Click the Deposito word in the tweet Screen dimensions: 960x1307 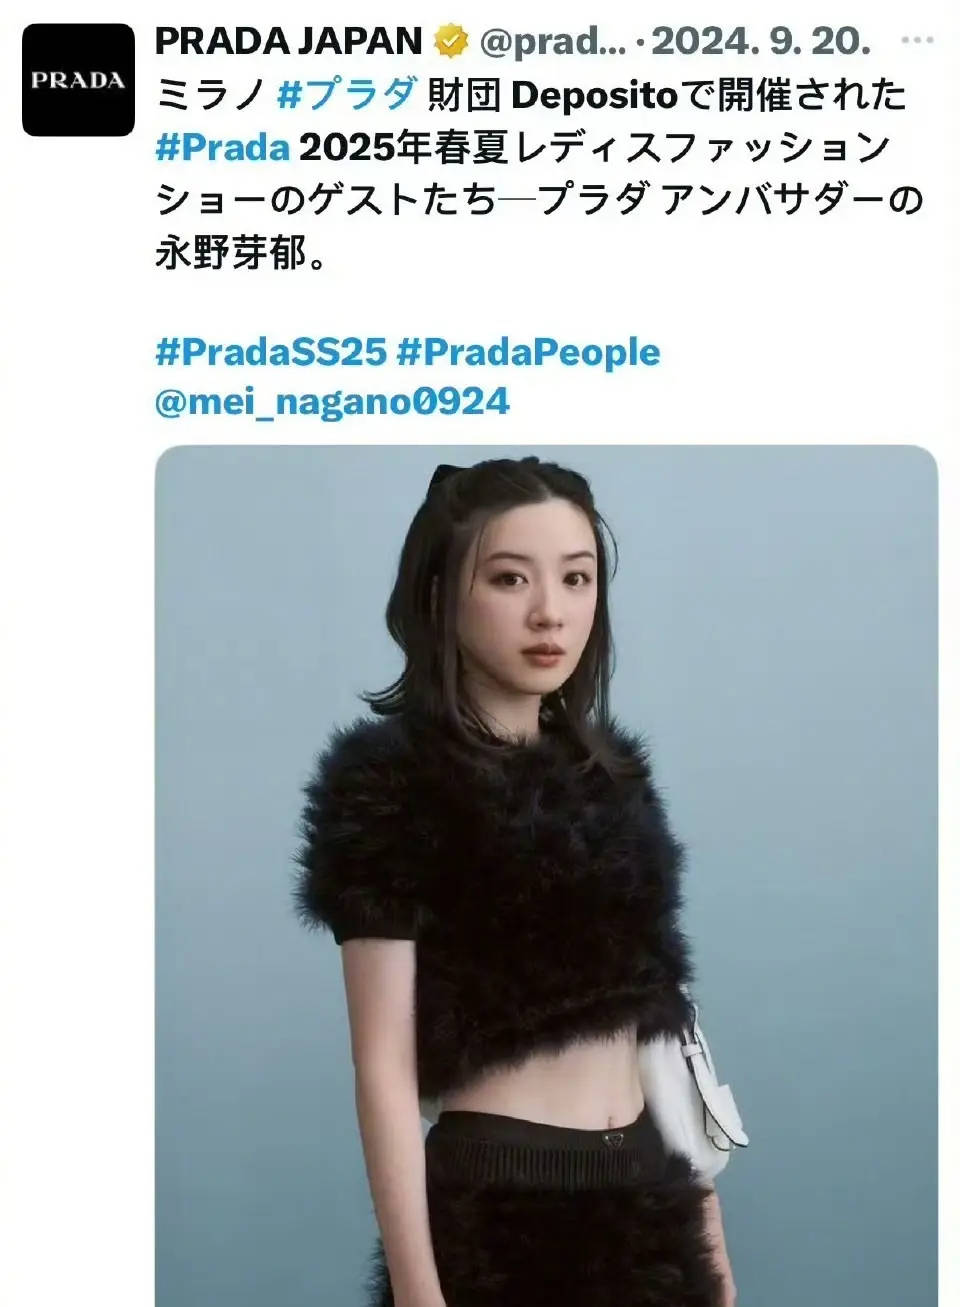tap(595, 94)
